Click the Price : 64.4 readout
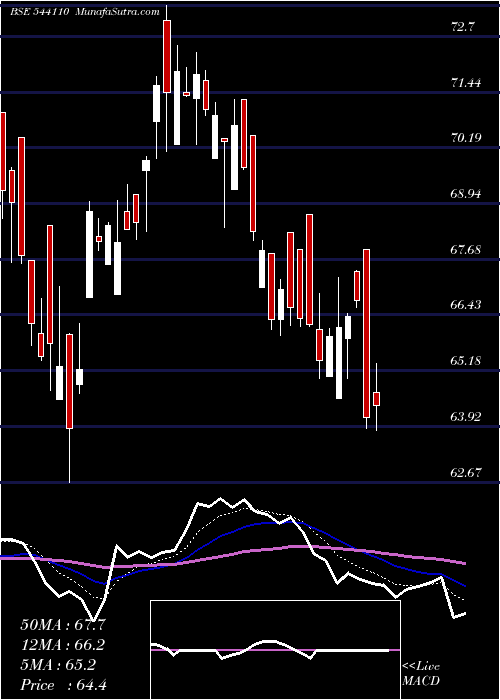500x700 pixels. point(63,685)
